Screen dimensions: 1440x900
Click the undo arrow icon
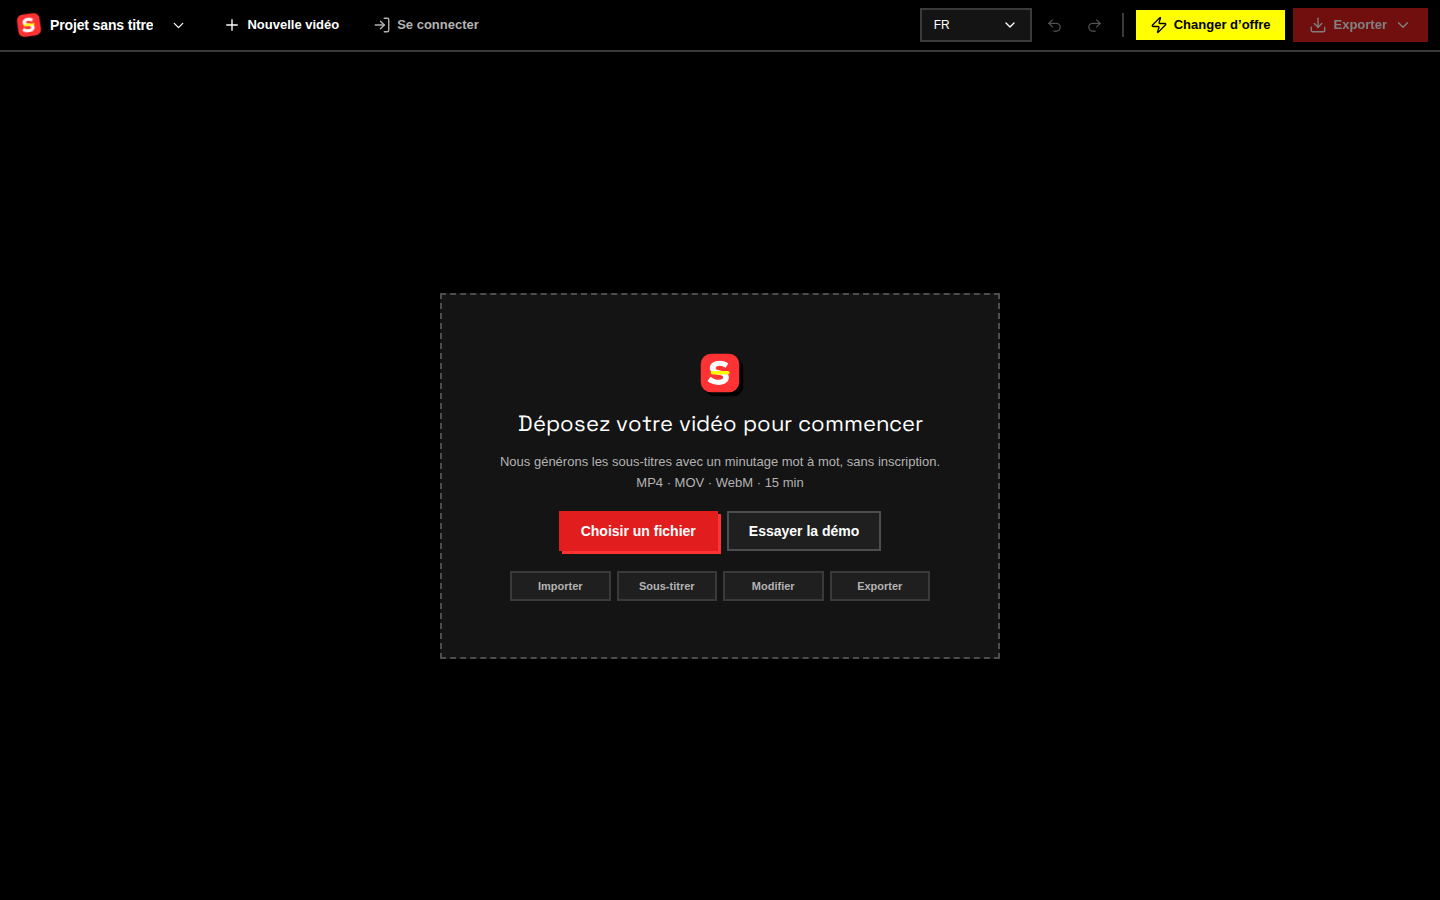point(1054,25)
